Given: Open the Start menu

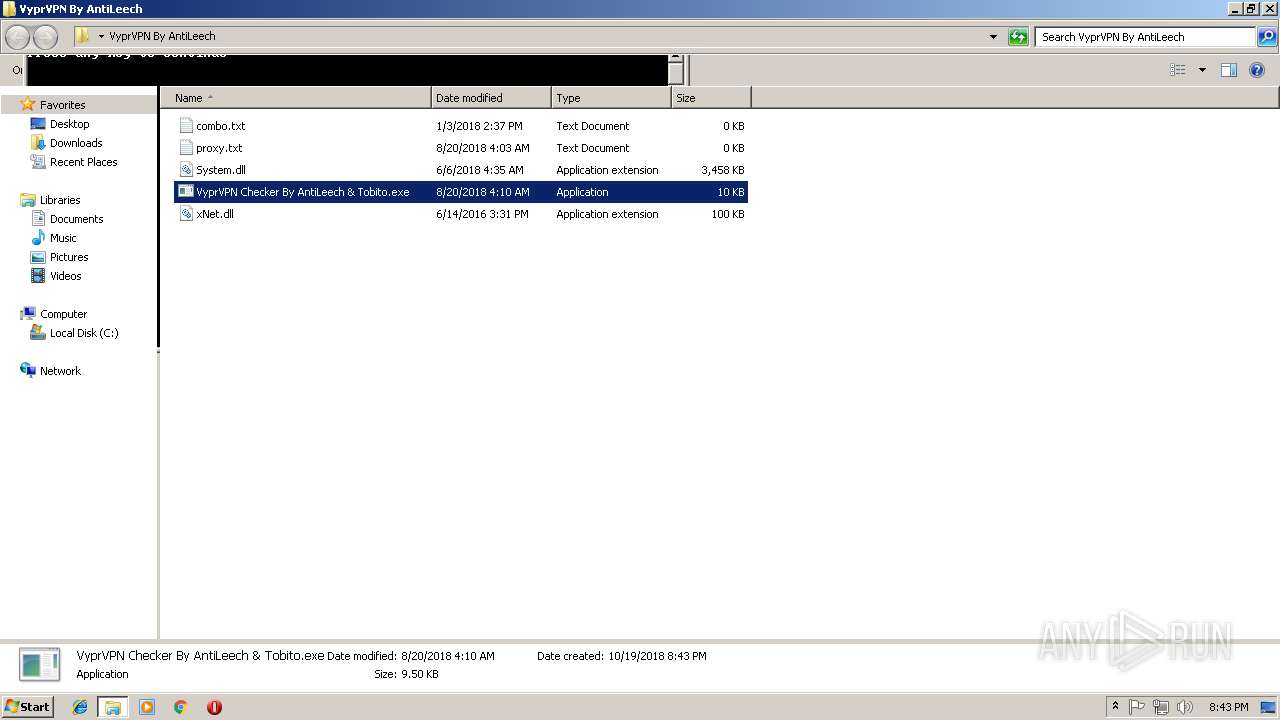Looking at the screenshot, I should click(x=28, y=706).
